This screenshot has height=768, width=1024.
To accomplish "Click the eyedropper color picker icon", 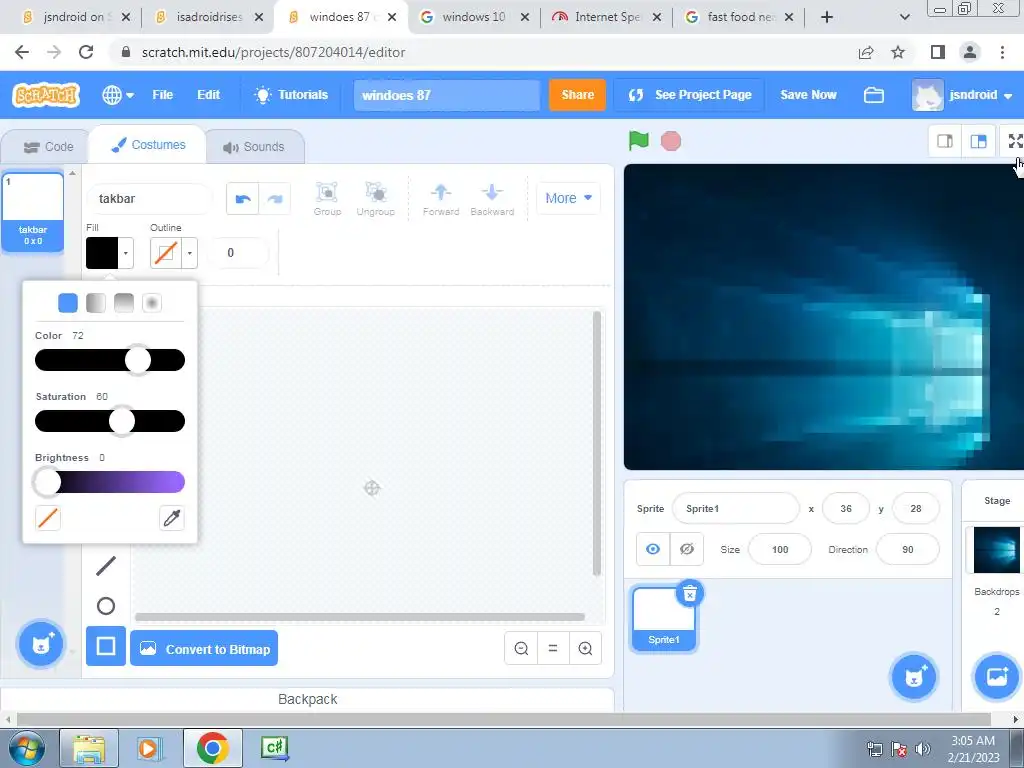I will pyautogui.click(x=172, y=518).
